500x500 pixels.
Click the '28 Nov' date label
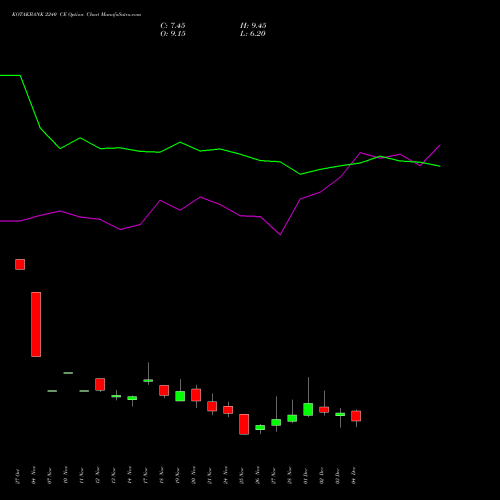(290, 475)
